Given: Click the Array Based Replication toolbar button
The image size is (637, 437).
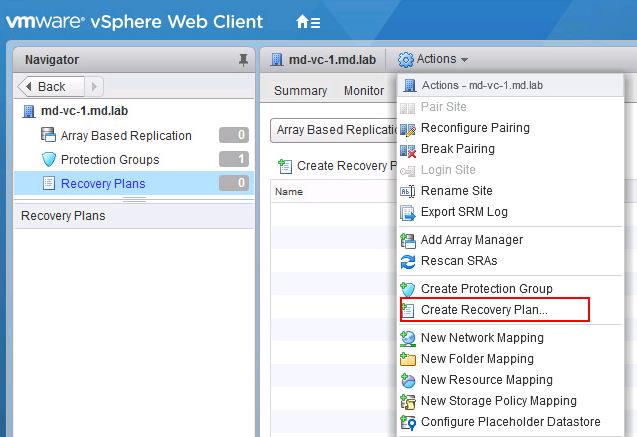Looking at the screenshot, I should click(x=334, y=130).
